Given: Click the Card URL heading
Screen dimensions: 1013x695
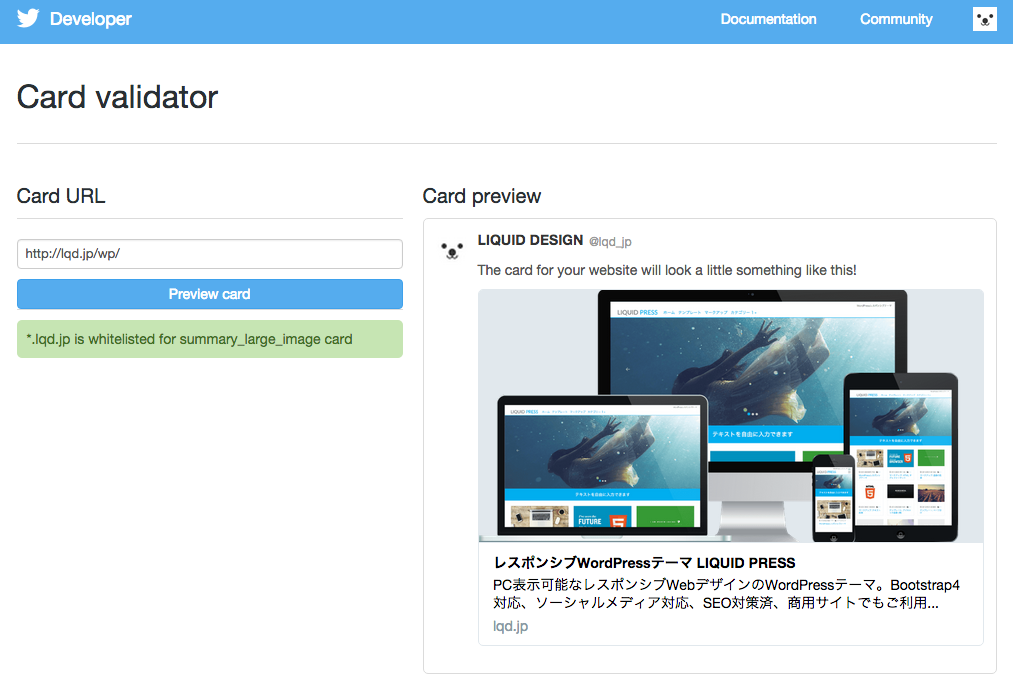Looking at the screenshot, I should 61,196.
